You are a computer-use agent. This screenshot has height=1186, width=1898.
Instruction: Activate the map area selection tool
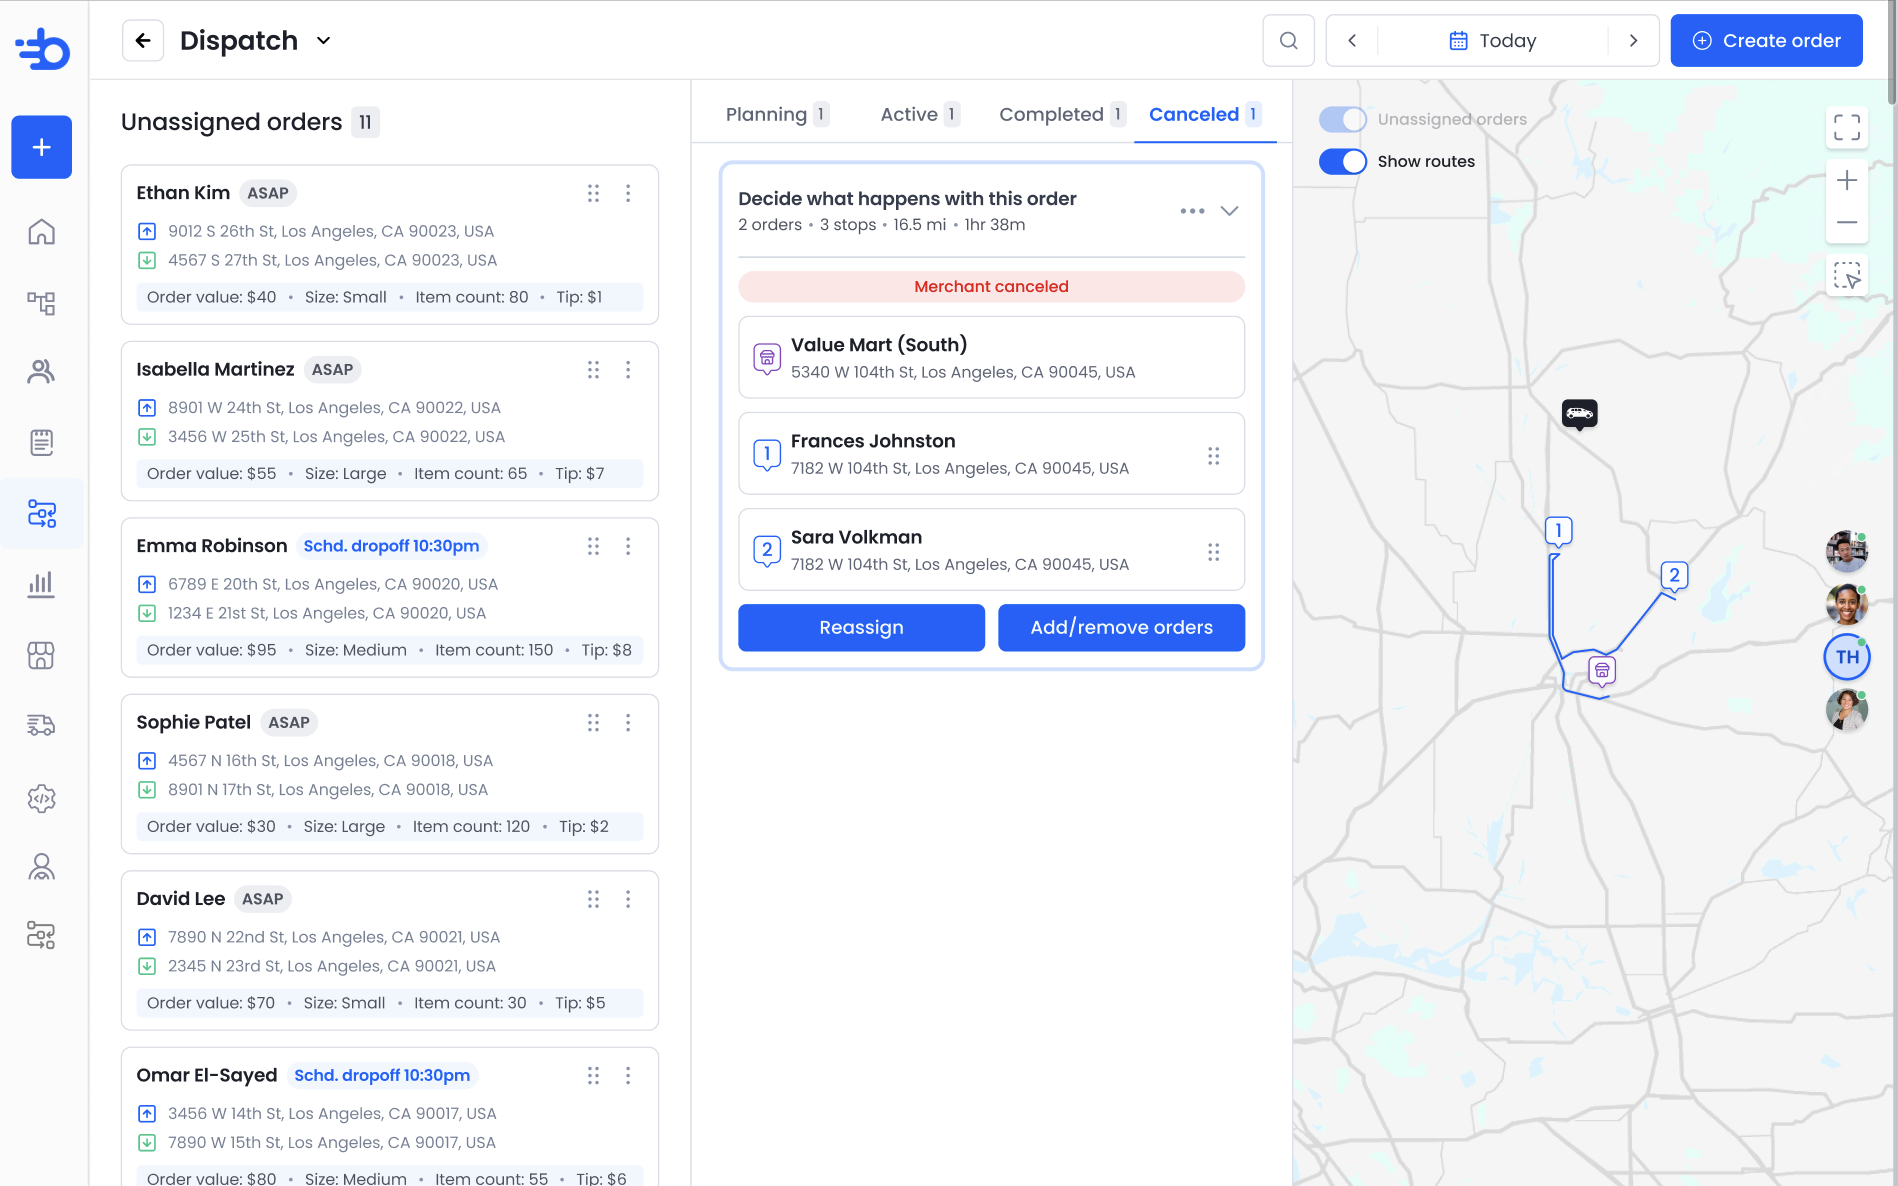(1846, 275)
